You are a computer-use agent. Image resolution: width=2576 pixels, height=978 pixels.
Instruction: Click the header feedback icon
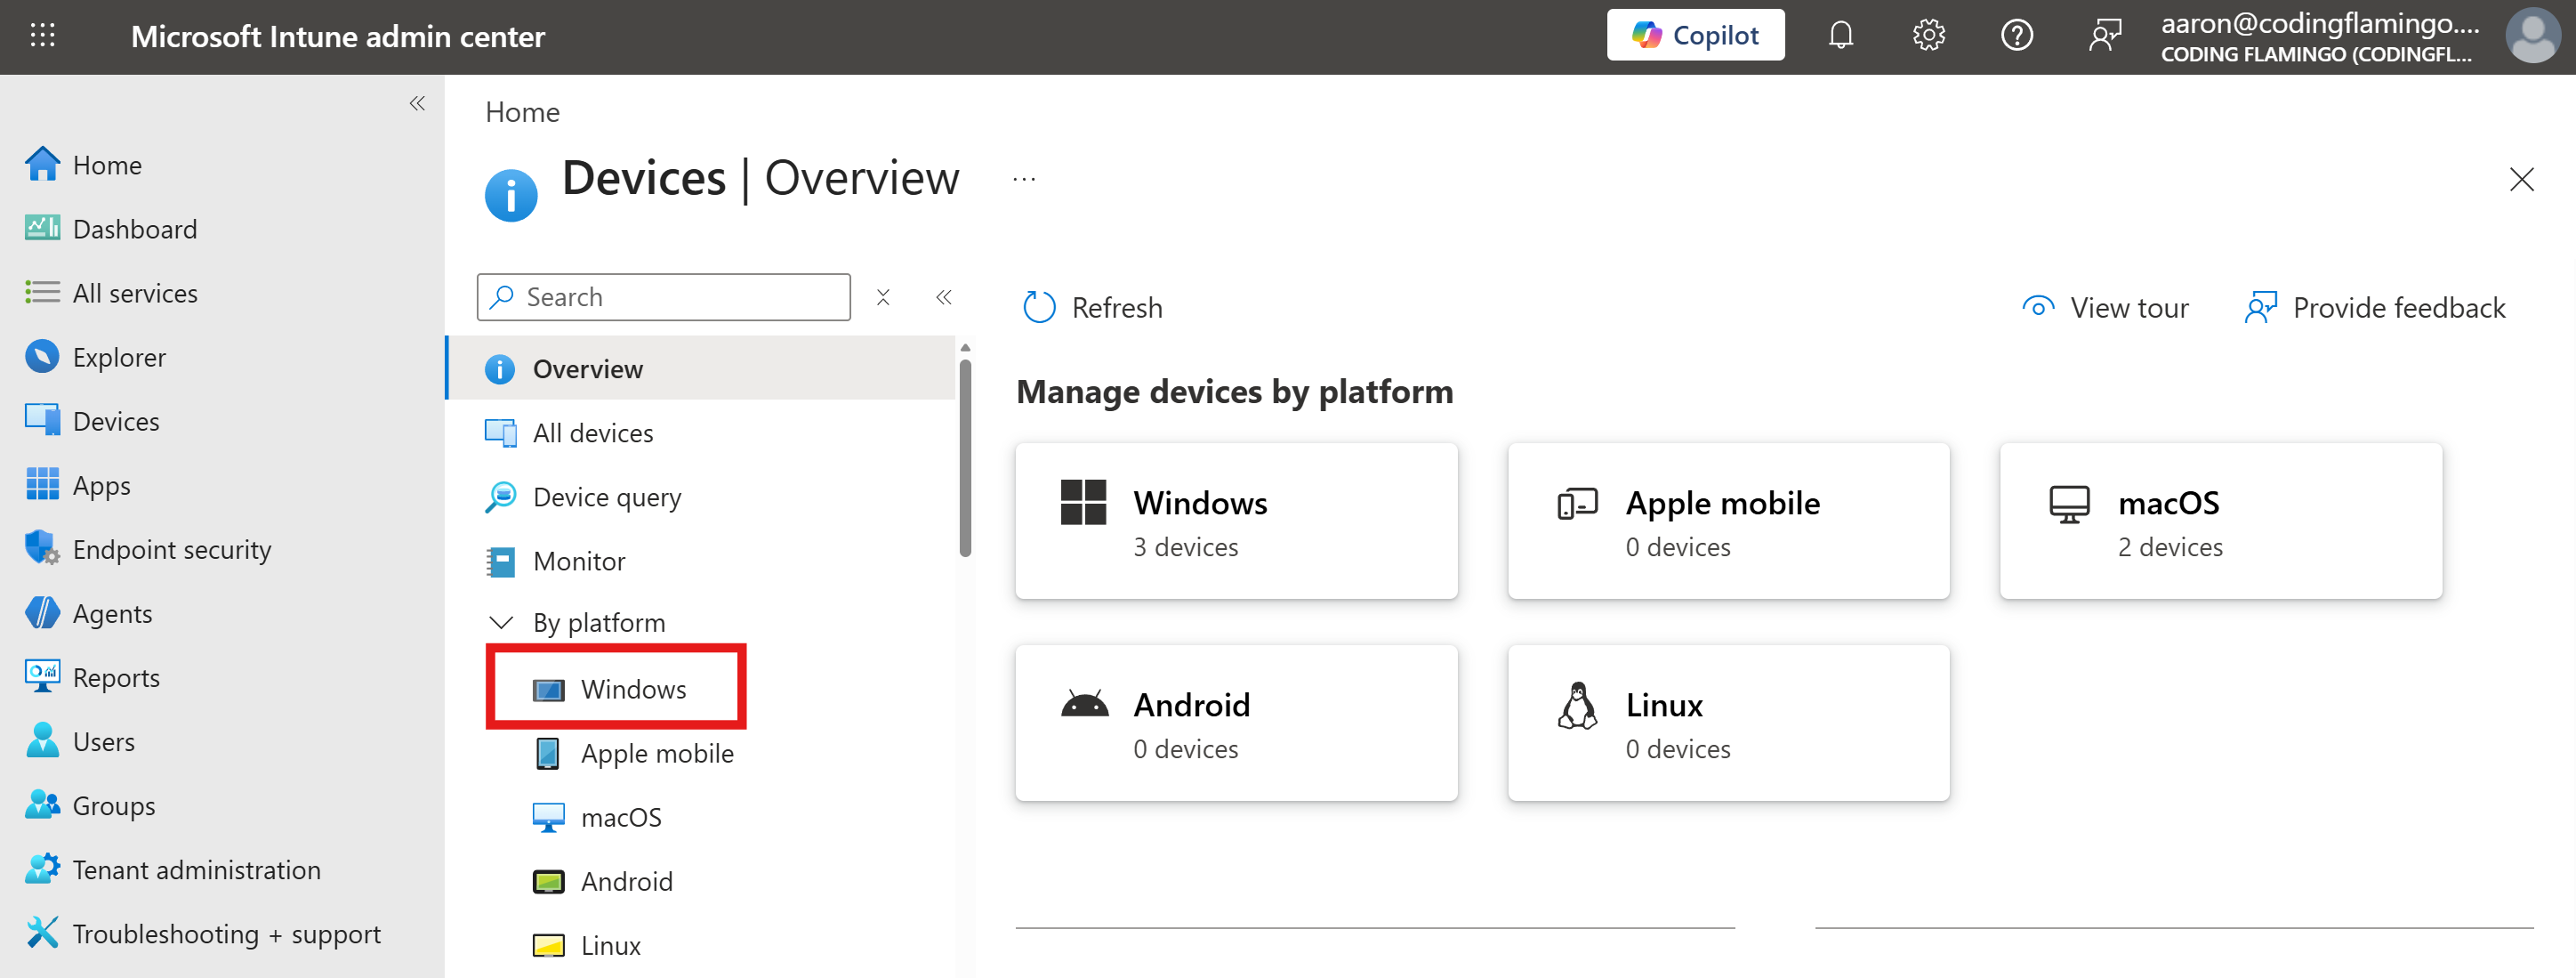(2104, 36)
